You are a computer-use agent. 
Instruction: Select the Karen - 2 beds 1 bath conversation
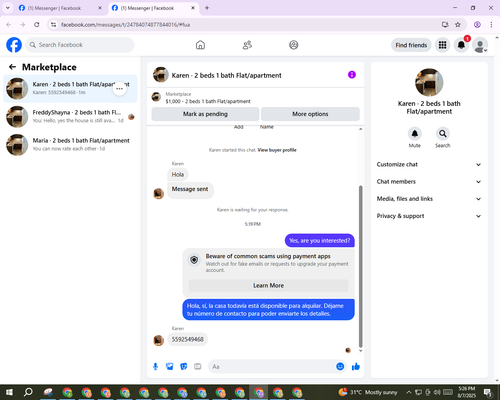(x=70, y=88)
